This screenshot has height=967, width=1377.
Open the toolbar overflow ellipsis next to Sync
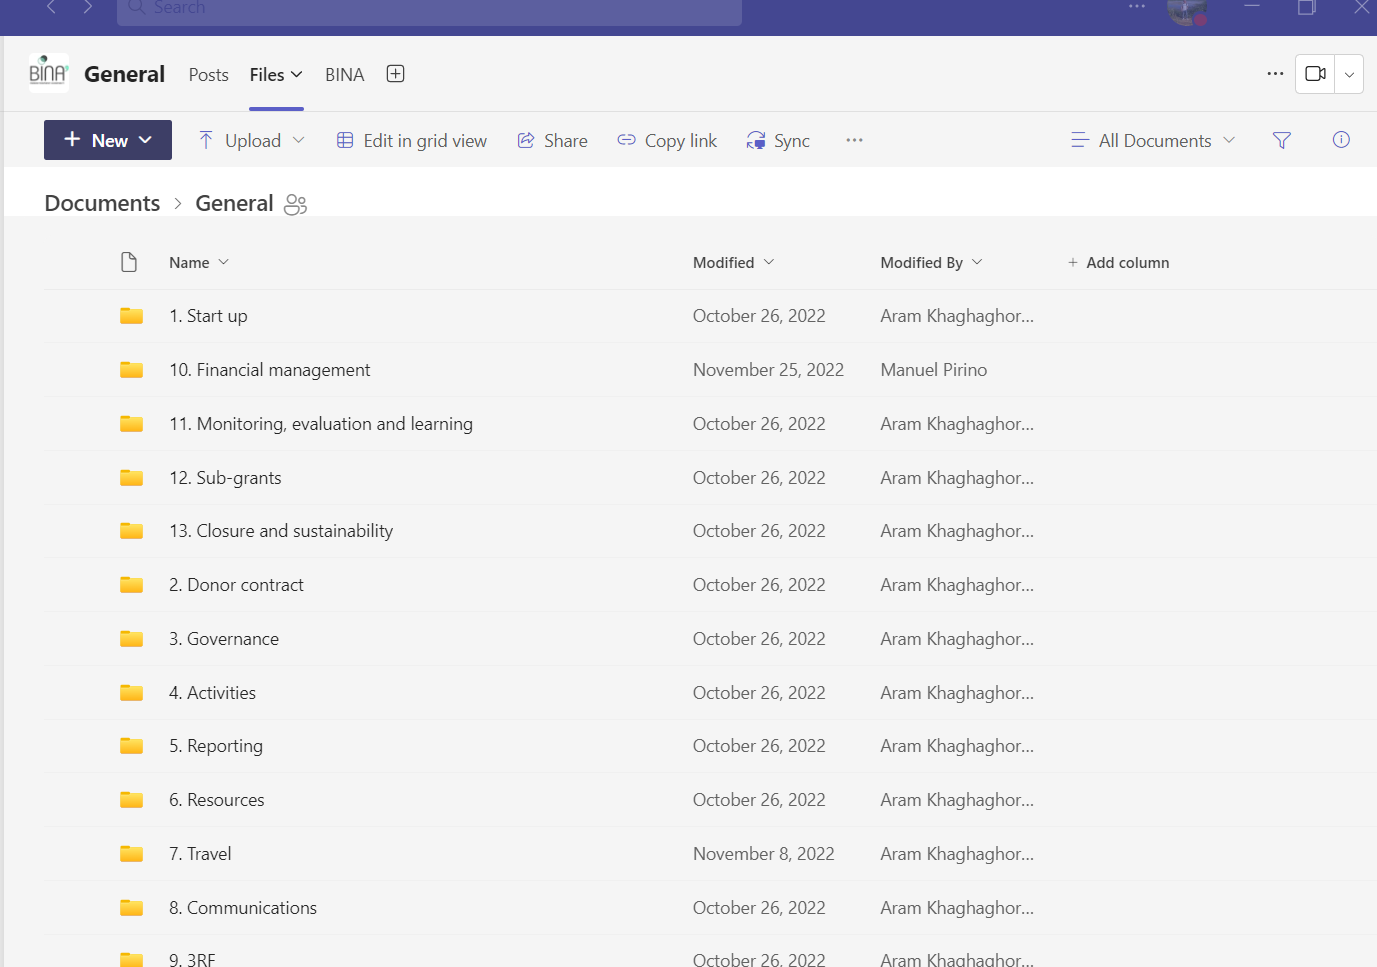click(854, 141)
